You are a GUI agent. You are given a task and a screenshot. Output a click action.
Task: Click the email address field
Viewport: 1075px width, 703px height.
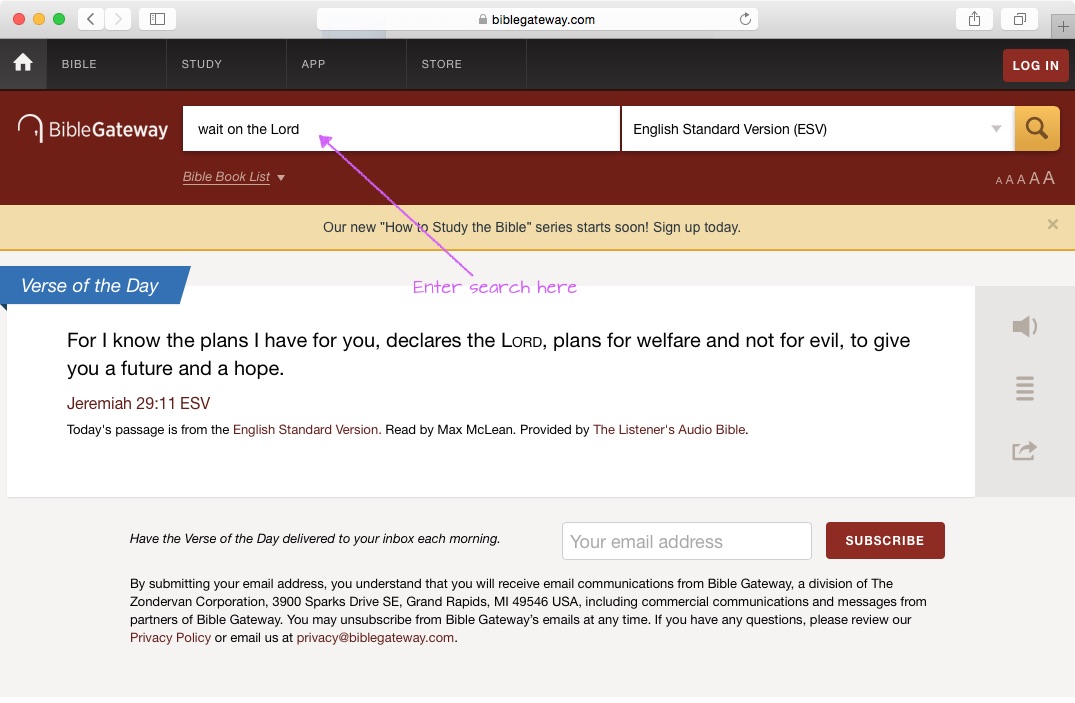[x=686, y=541]
